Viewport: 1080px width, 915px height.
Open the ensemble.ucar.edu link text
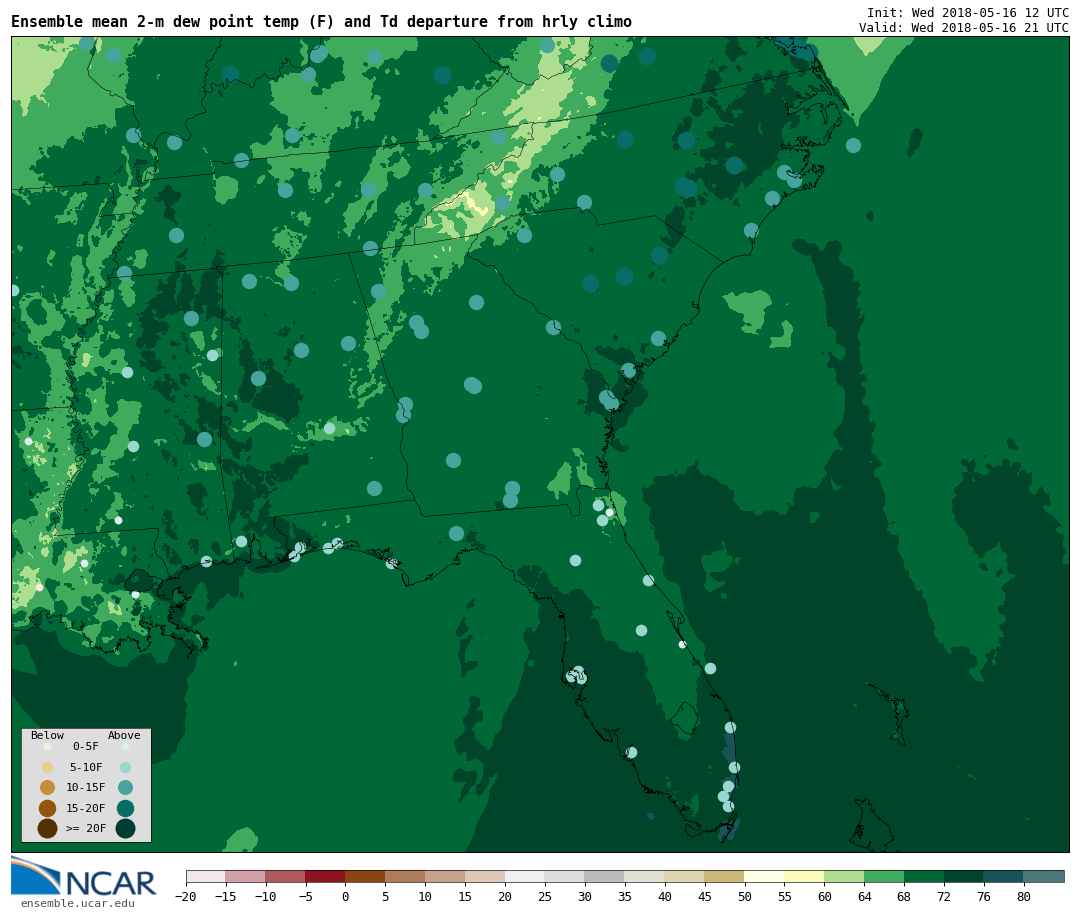coord(78,903)
